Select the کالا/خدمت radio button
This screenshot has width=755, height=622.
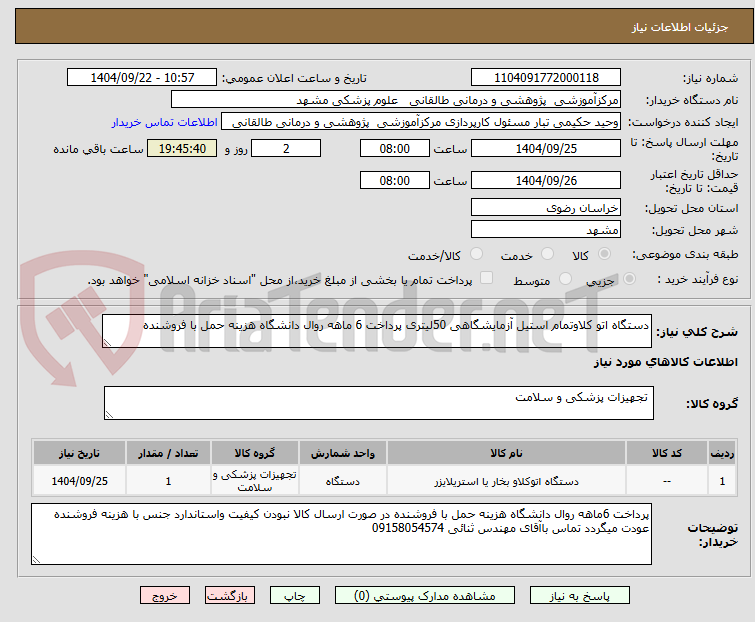476,254
